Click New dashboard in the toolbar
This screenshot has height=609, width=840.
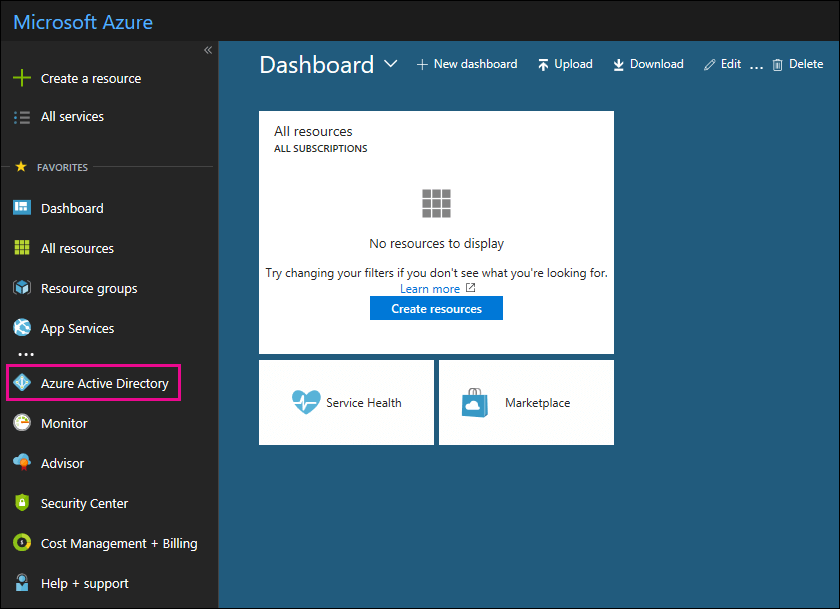point(467,64)
